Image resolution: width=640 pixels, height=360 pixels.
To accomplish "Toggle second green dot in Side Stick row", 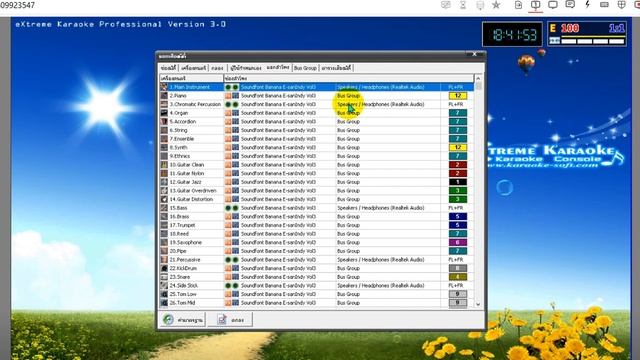I will 236,285.
